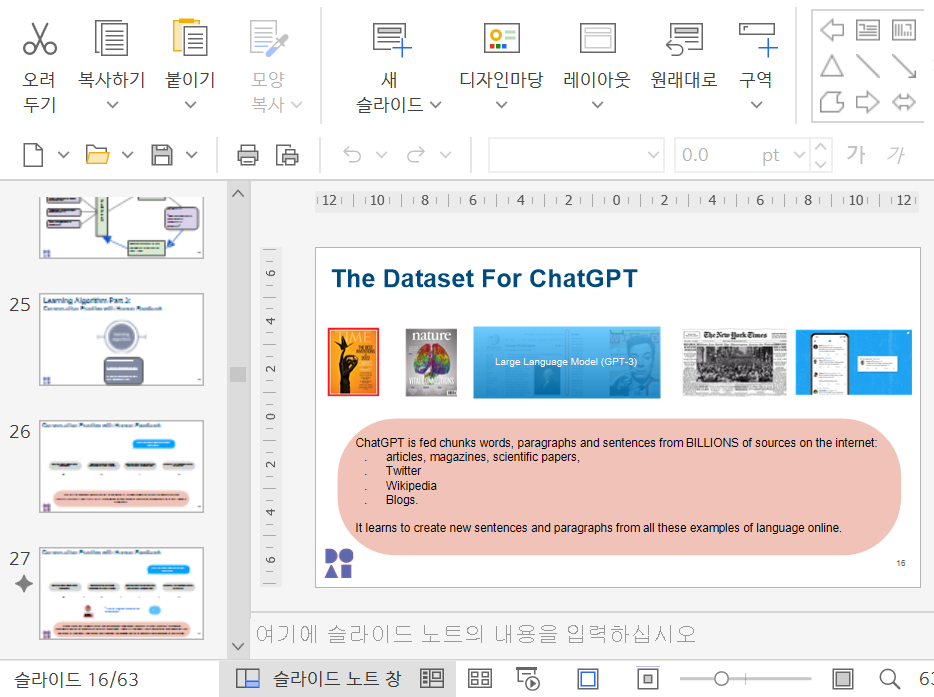Viewport: 934px width, 697px height.
Task: Click the Undo arrow icon
Action: click(x=353, y=155)
